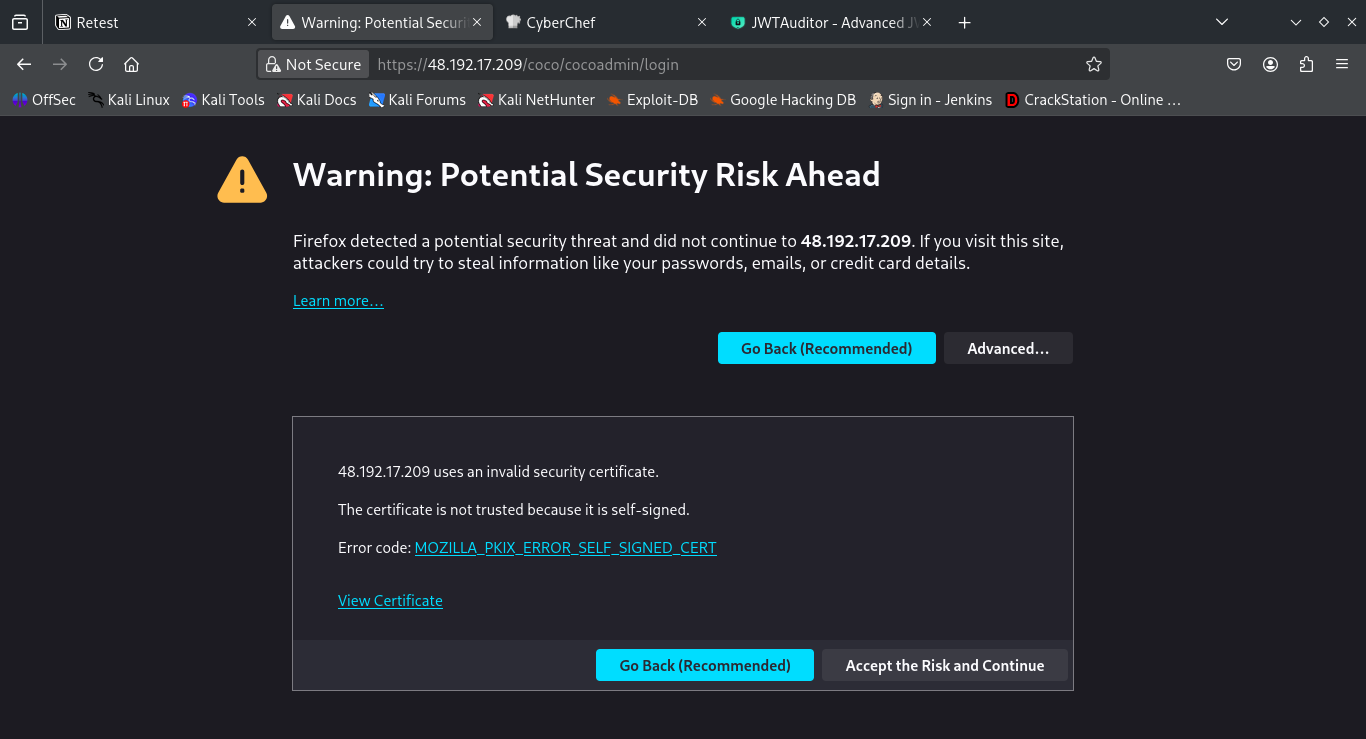Open the MOZILLA_PKIX_ERROR_SELF_SIGNED_CERT error code link

(565, 547)
